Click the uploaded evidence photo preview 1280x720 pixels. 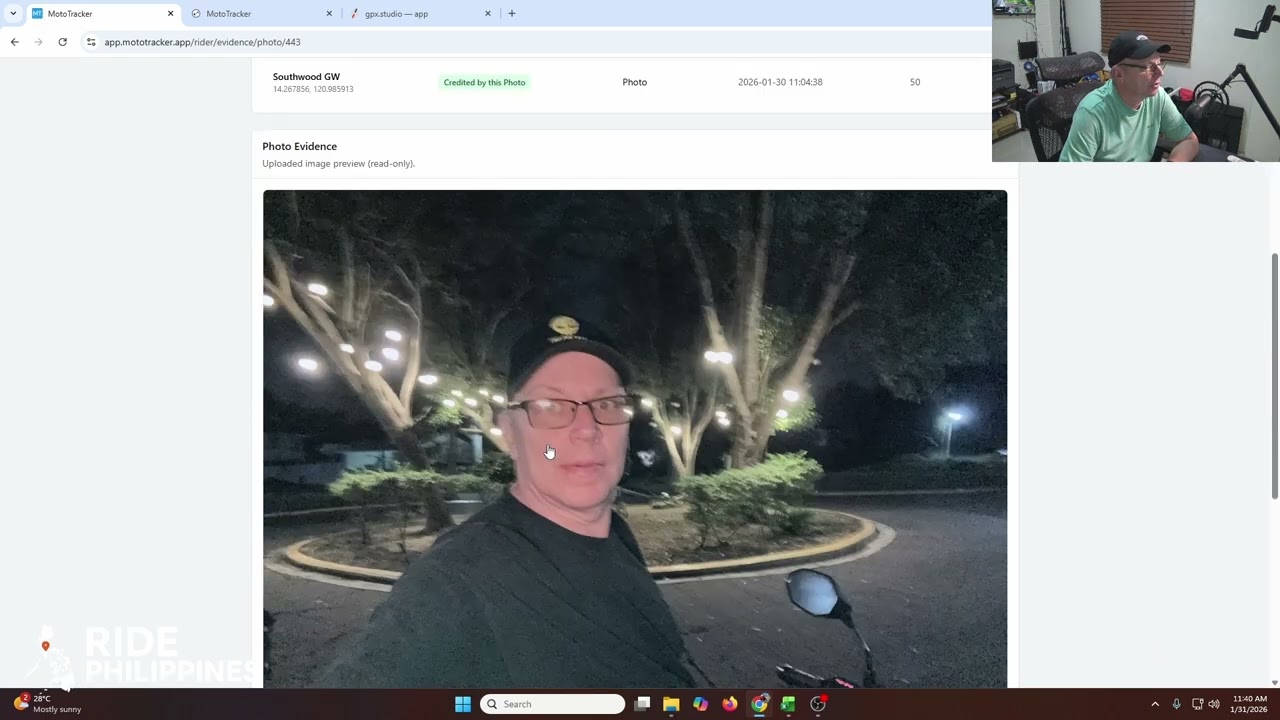(635, 439)
